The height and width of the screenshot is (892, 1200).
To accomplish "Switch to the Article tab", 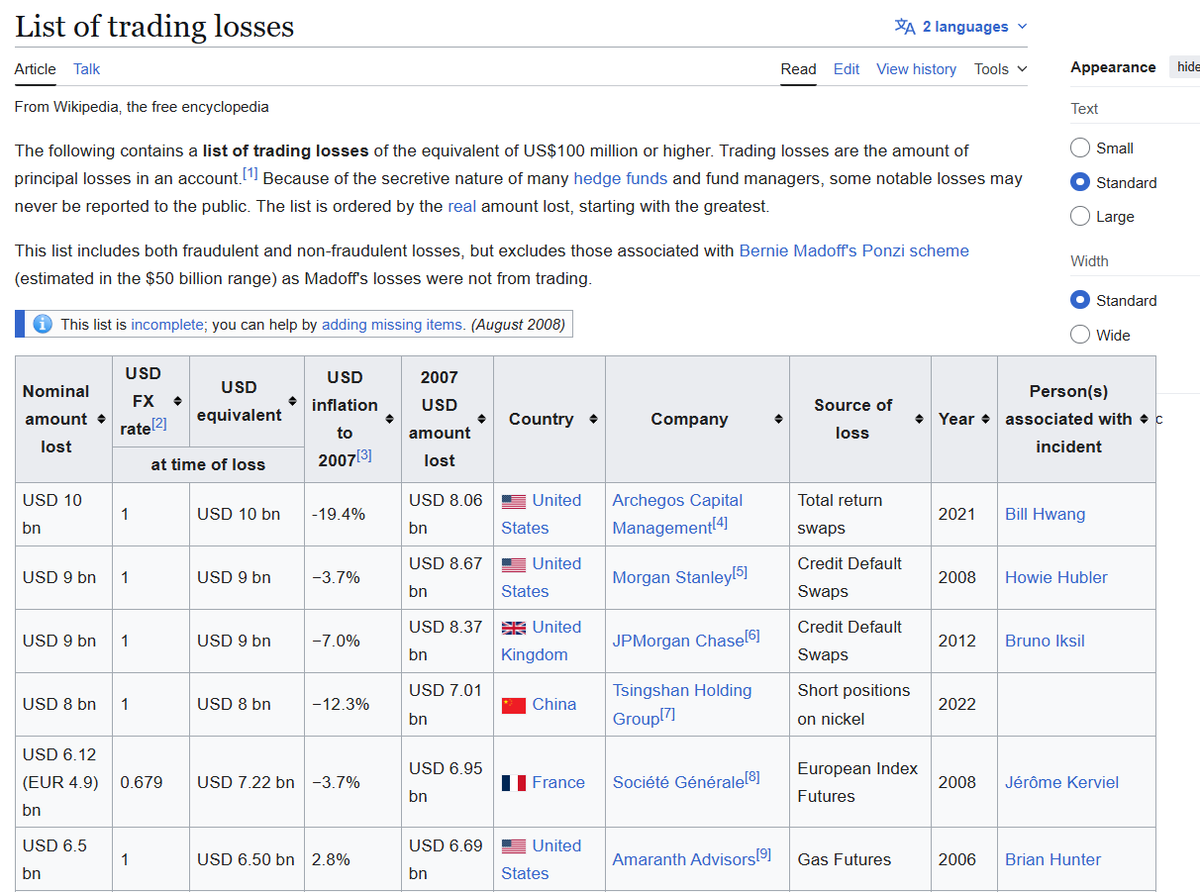I will [35, 69].
